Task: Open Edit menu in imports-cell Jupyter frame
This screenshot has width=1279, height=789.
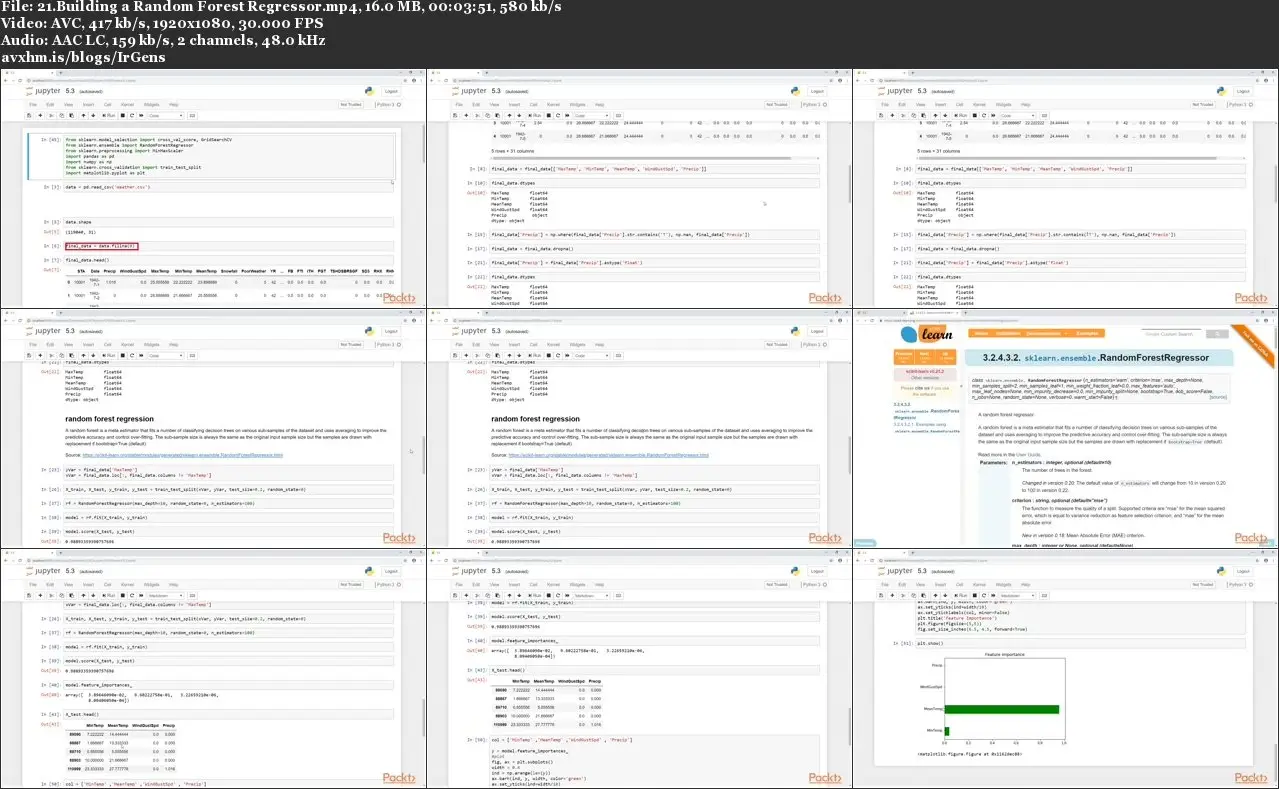Action: (50, 104)
